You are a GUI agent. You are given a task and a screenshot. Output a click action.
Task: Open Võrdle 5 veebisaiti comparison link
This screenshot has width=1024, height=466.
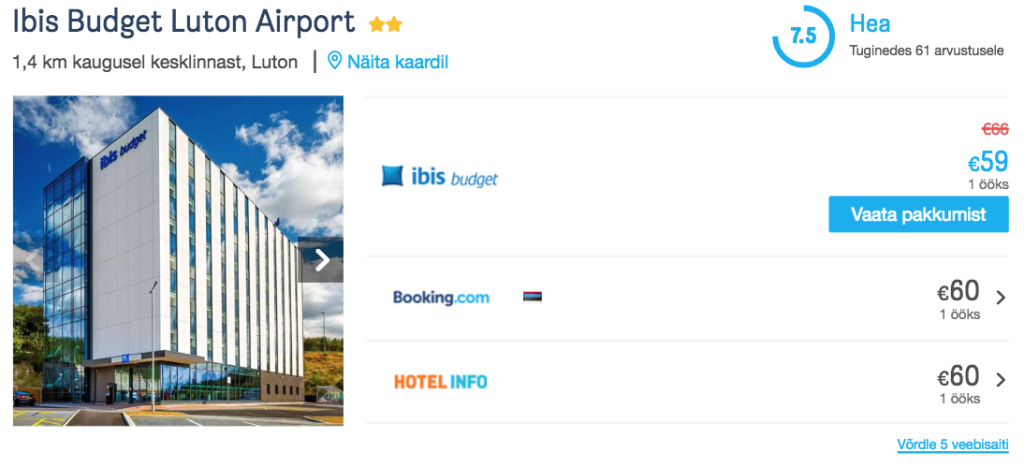tap(952, 444)
